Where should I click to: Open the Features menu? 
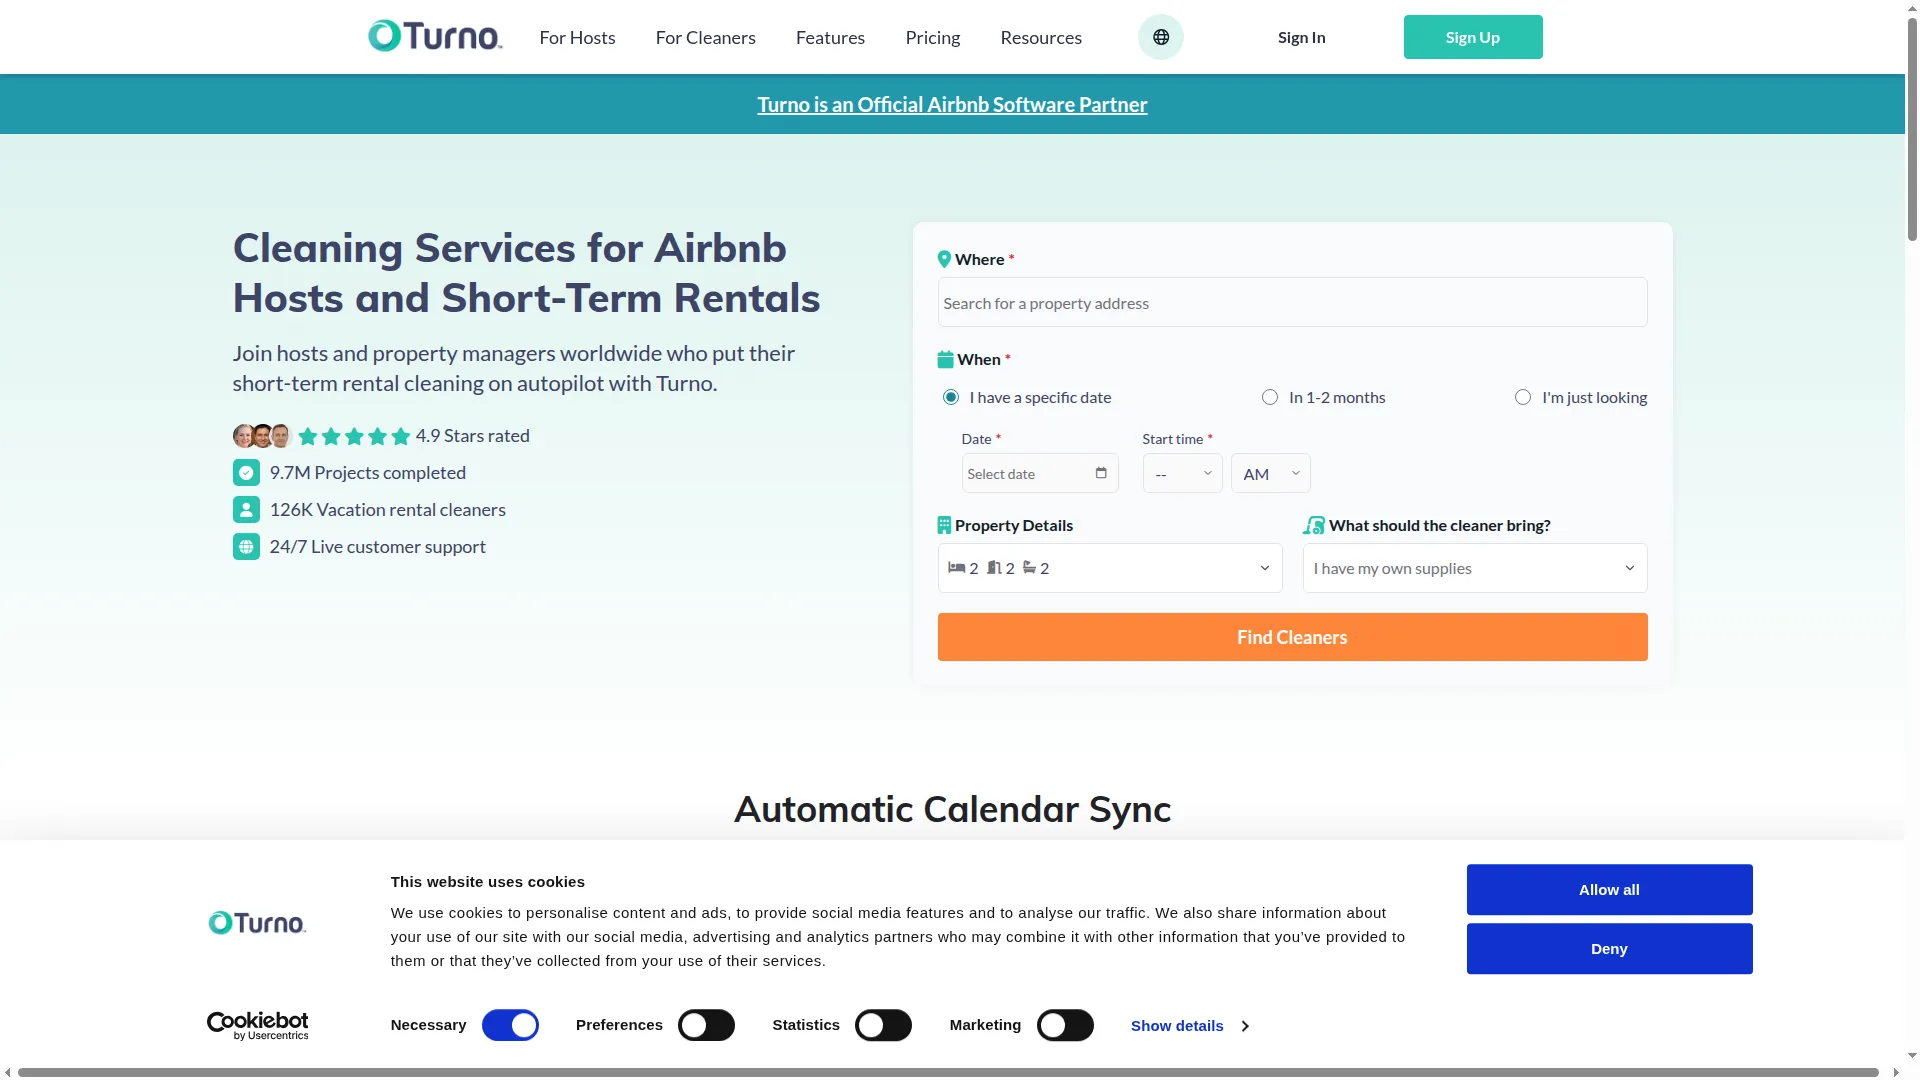tap(830, 37)
